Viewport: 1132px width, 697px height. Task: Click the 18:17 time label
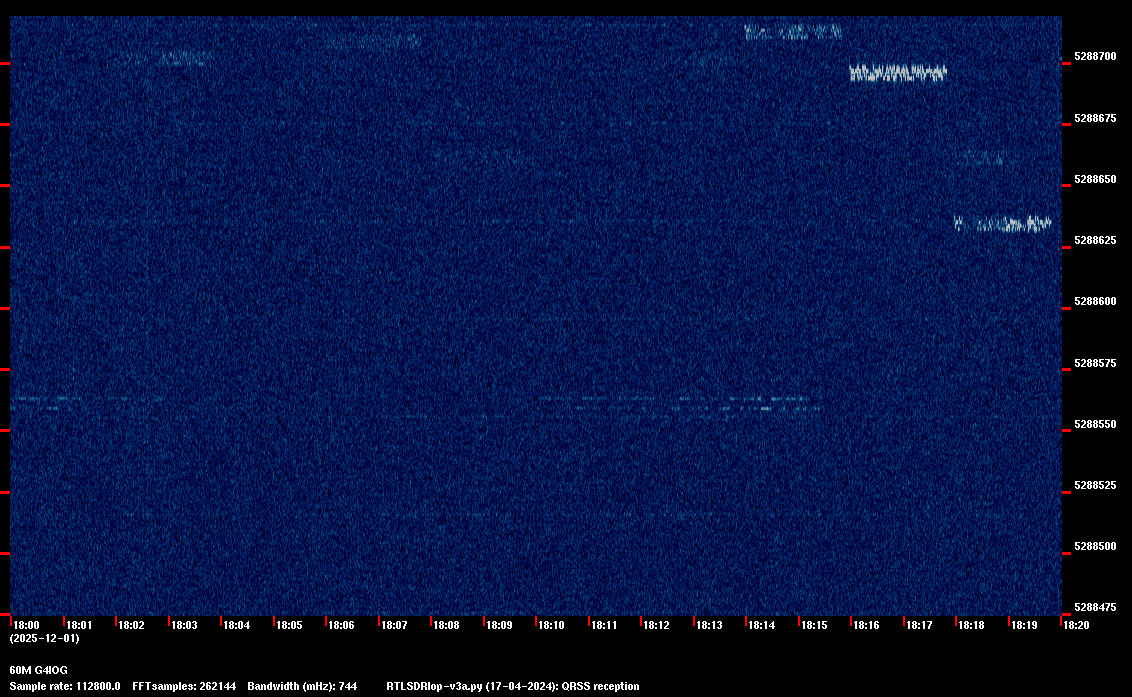pos(919,625)
